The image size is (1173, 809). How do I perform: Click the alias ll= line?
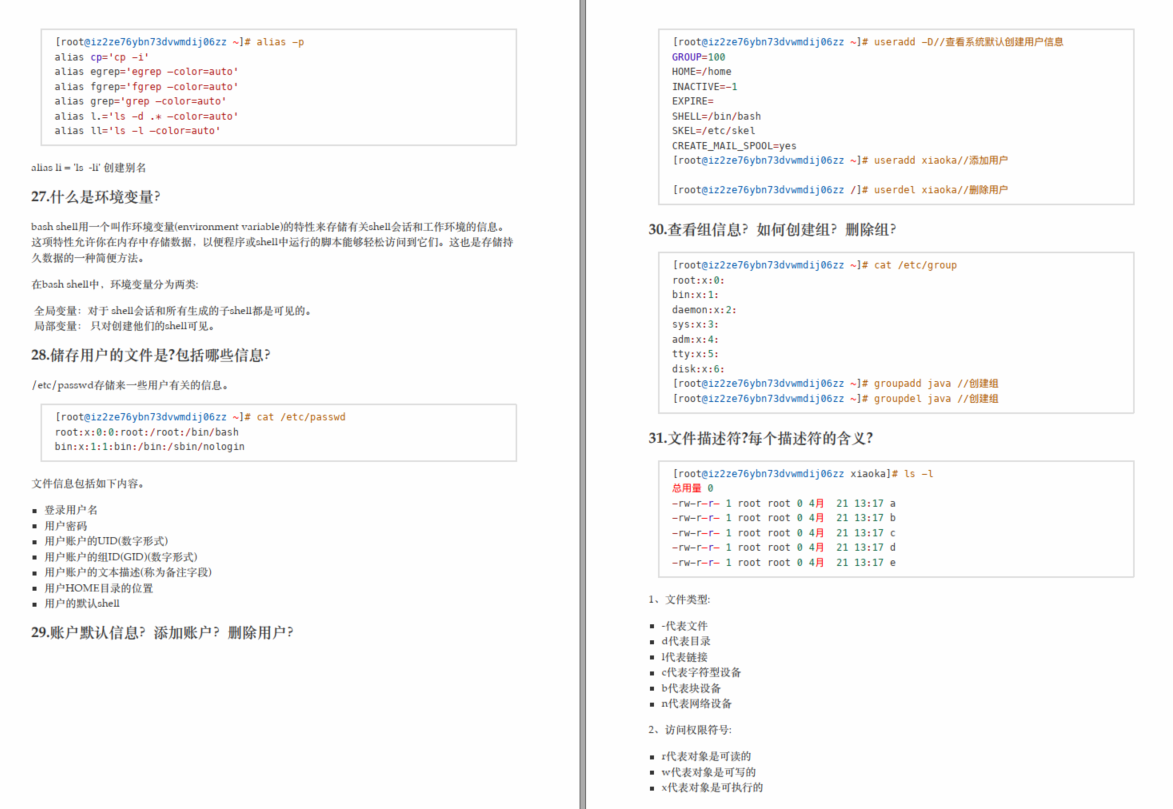tap(138, 130)
